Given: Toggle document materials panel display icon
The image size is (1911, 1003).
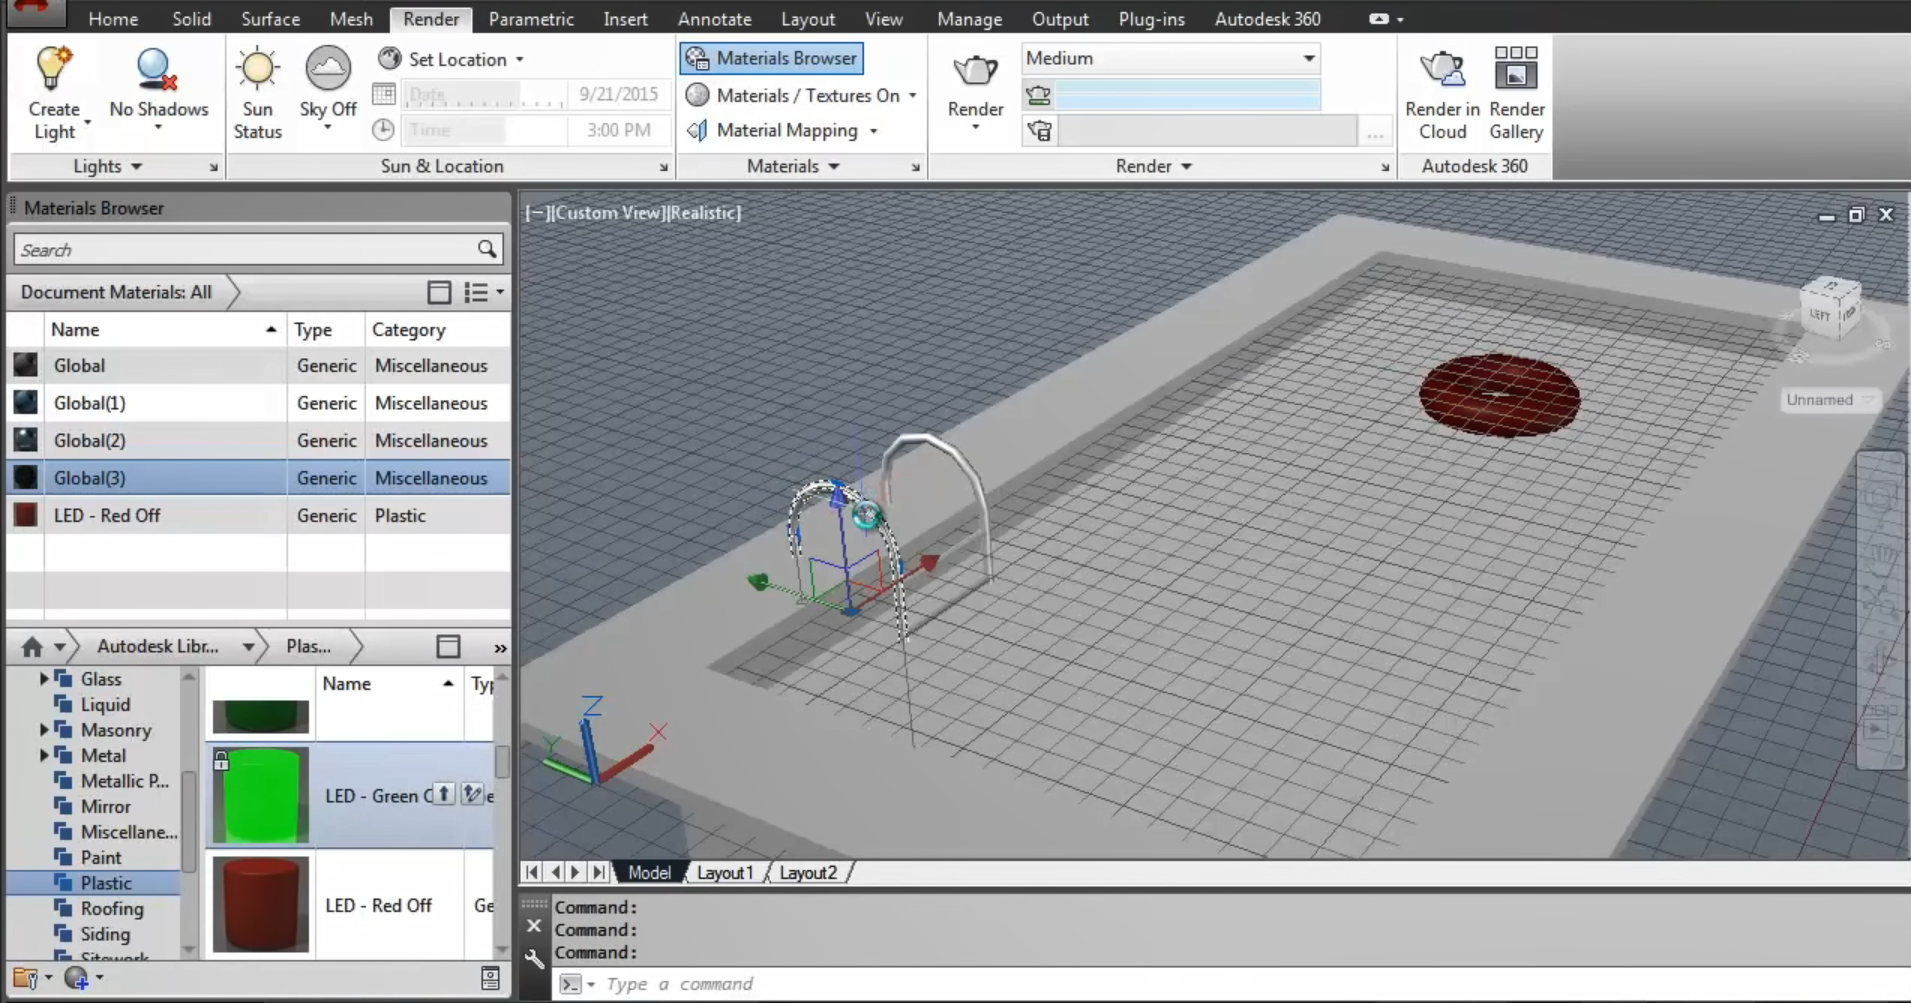Looking at the screenshot, I should point(439,292).
